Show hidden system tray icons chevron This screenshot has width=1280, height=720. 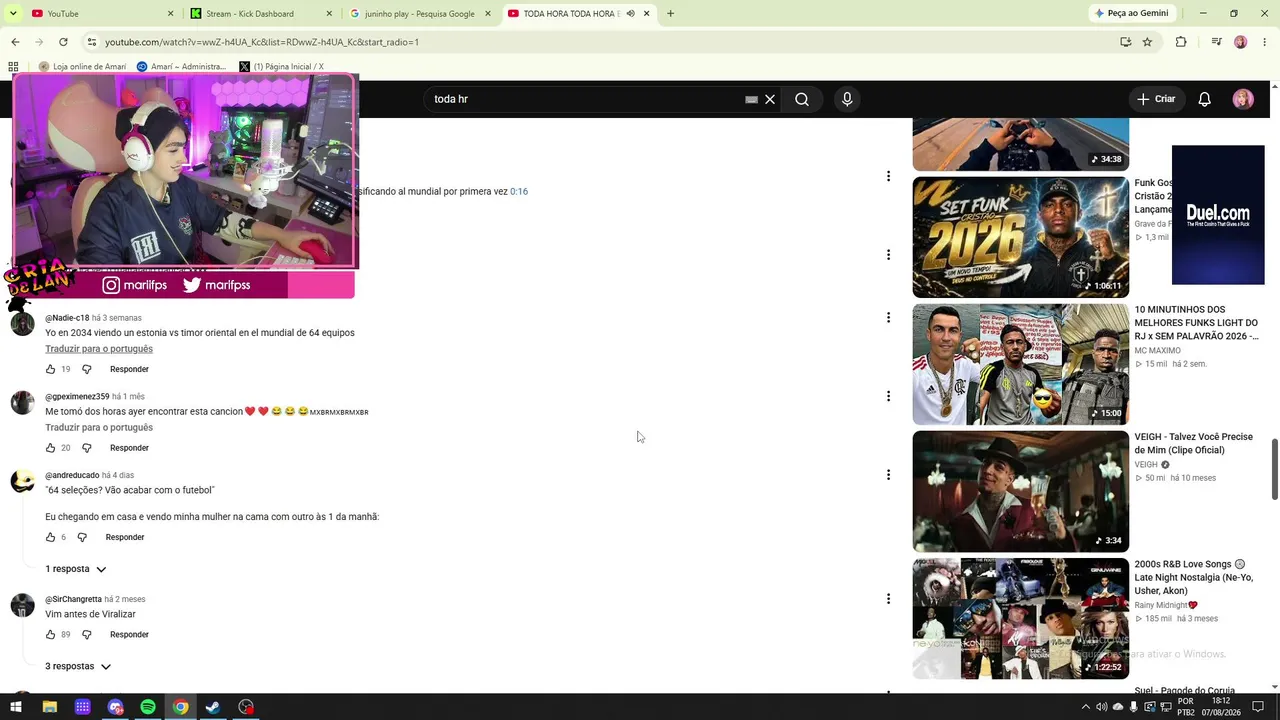point(1086,707)
